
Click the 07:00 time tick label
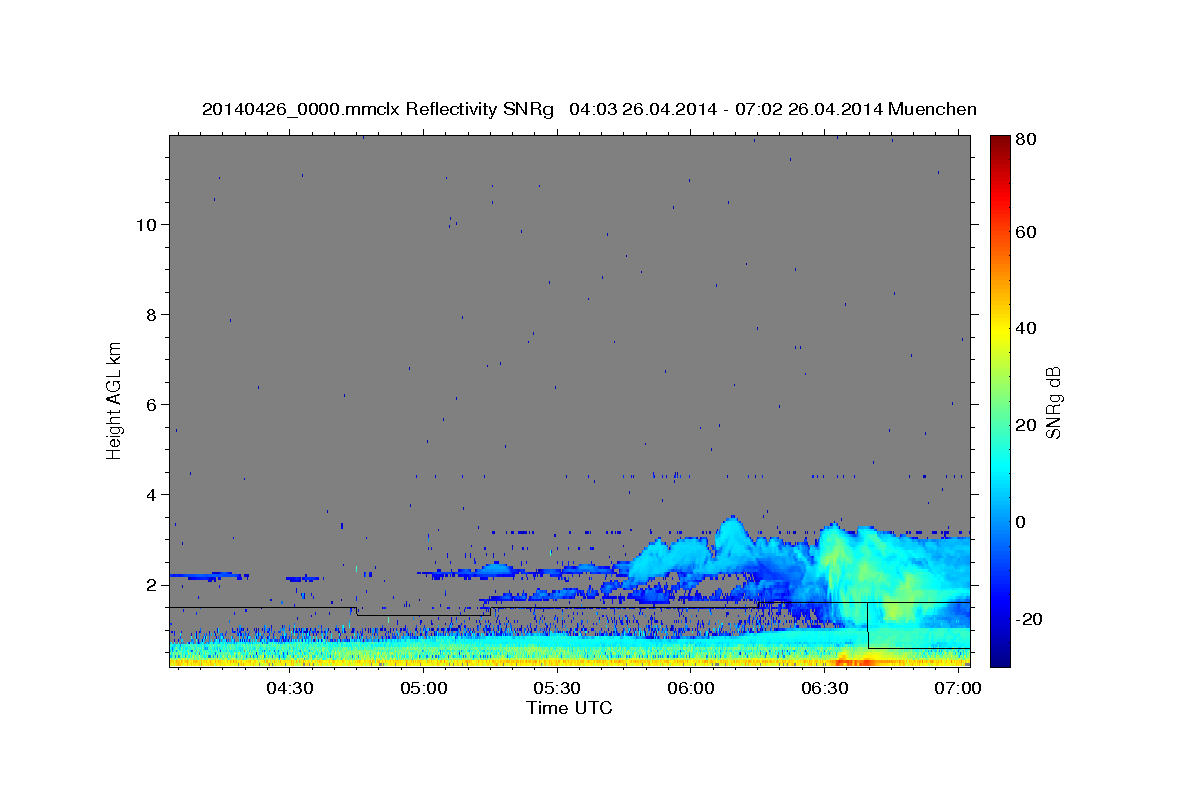(958, 689)
